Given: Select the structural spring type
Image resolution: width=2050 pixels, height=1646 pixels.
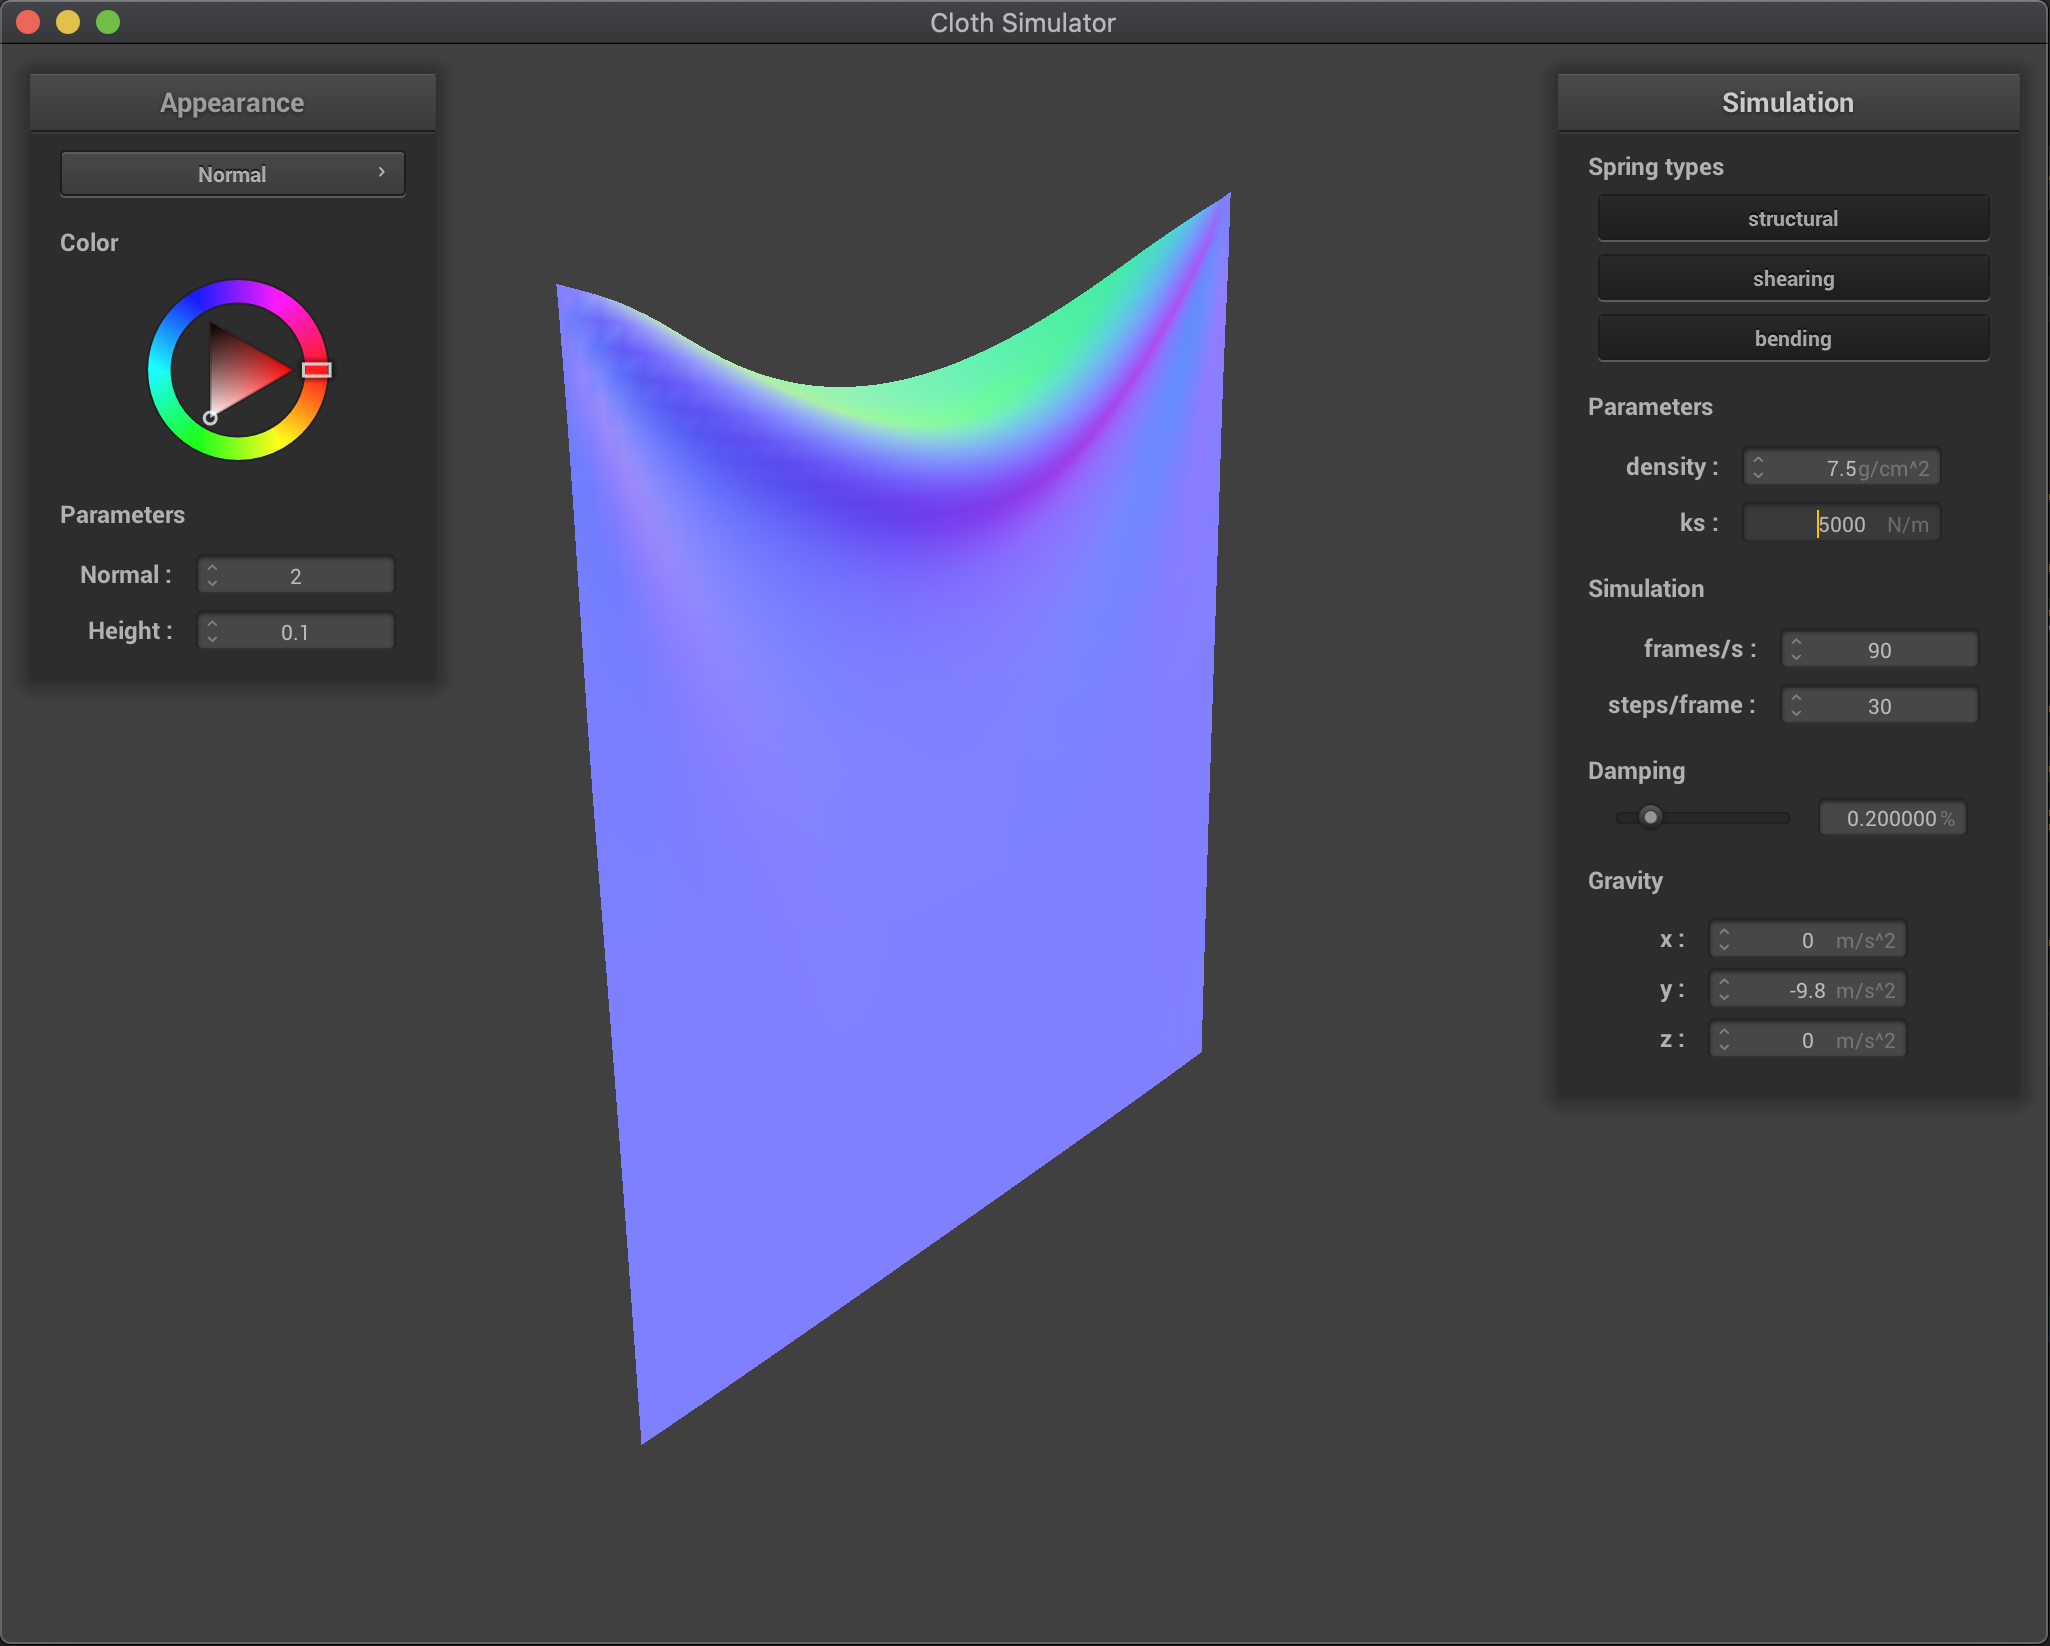Looking at the screenshot, I should [1791, 218].
